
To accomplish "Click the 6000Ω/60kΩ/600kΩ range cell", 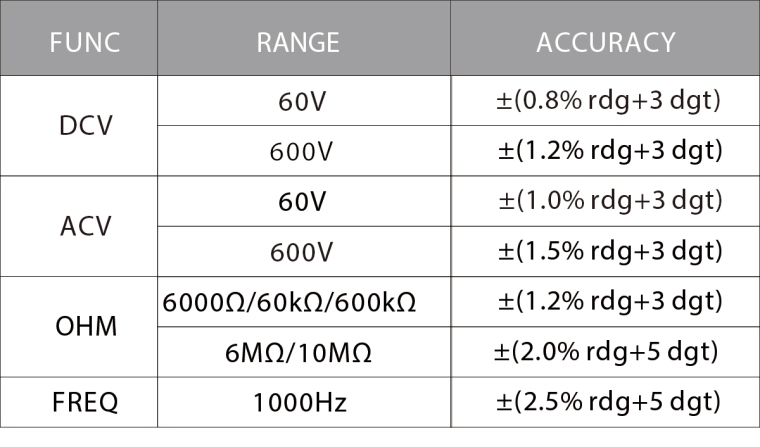I will (289, 302).
